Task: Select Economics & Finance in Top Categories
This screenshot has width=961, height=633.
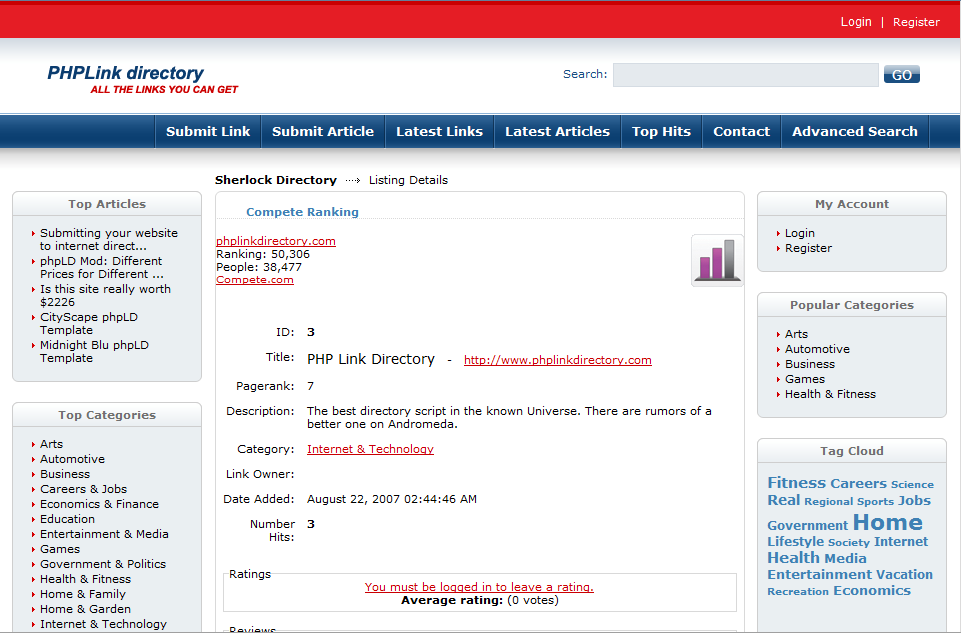Action: 99,504
